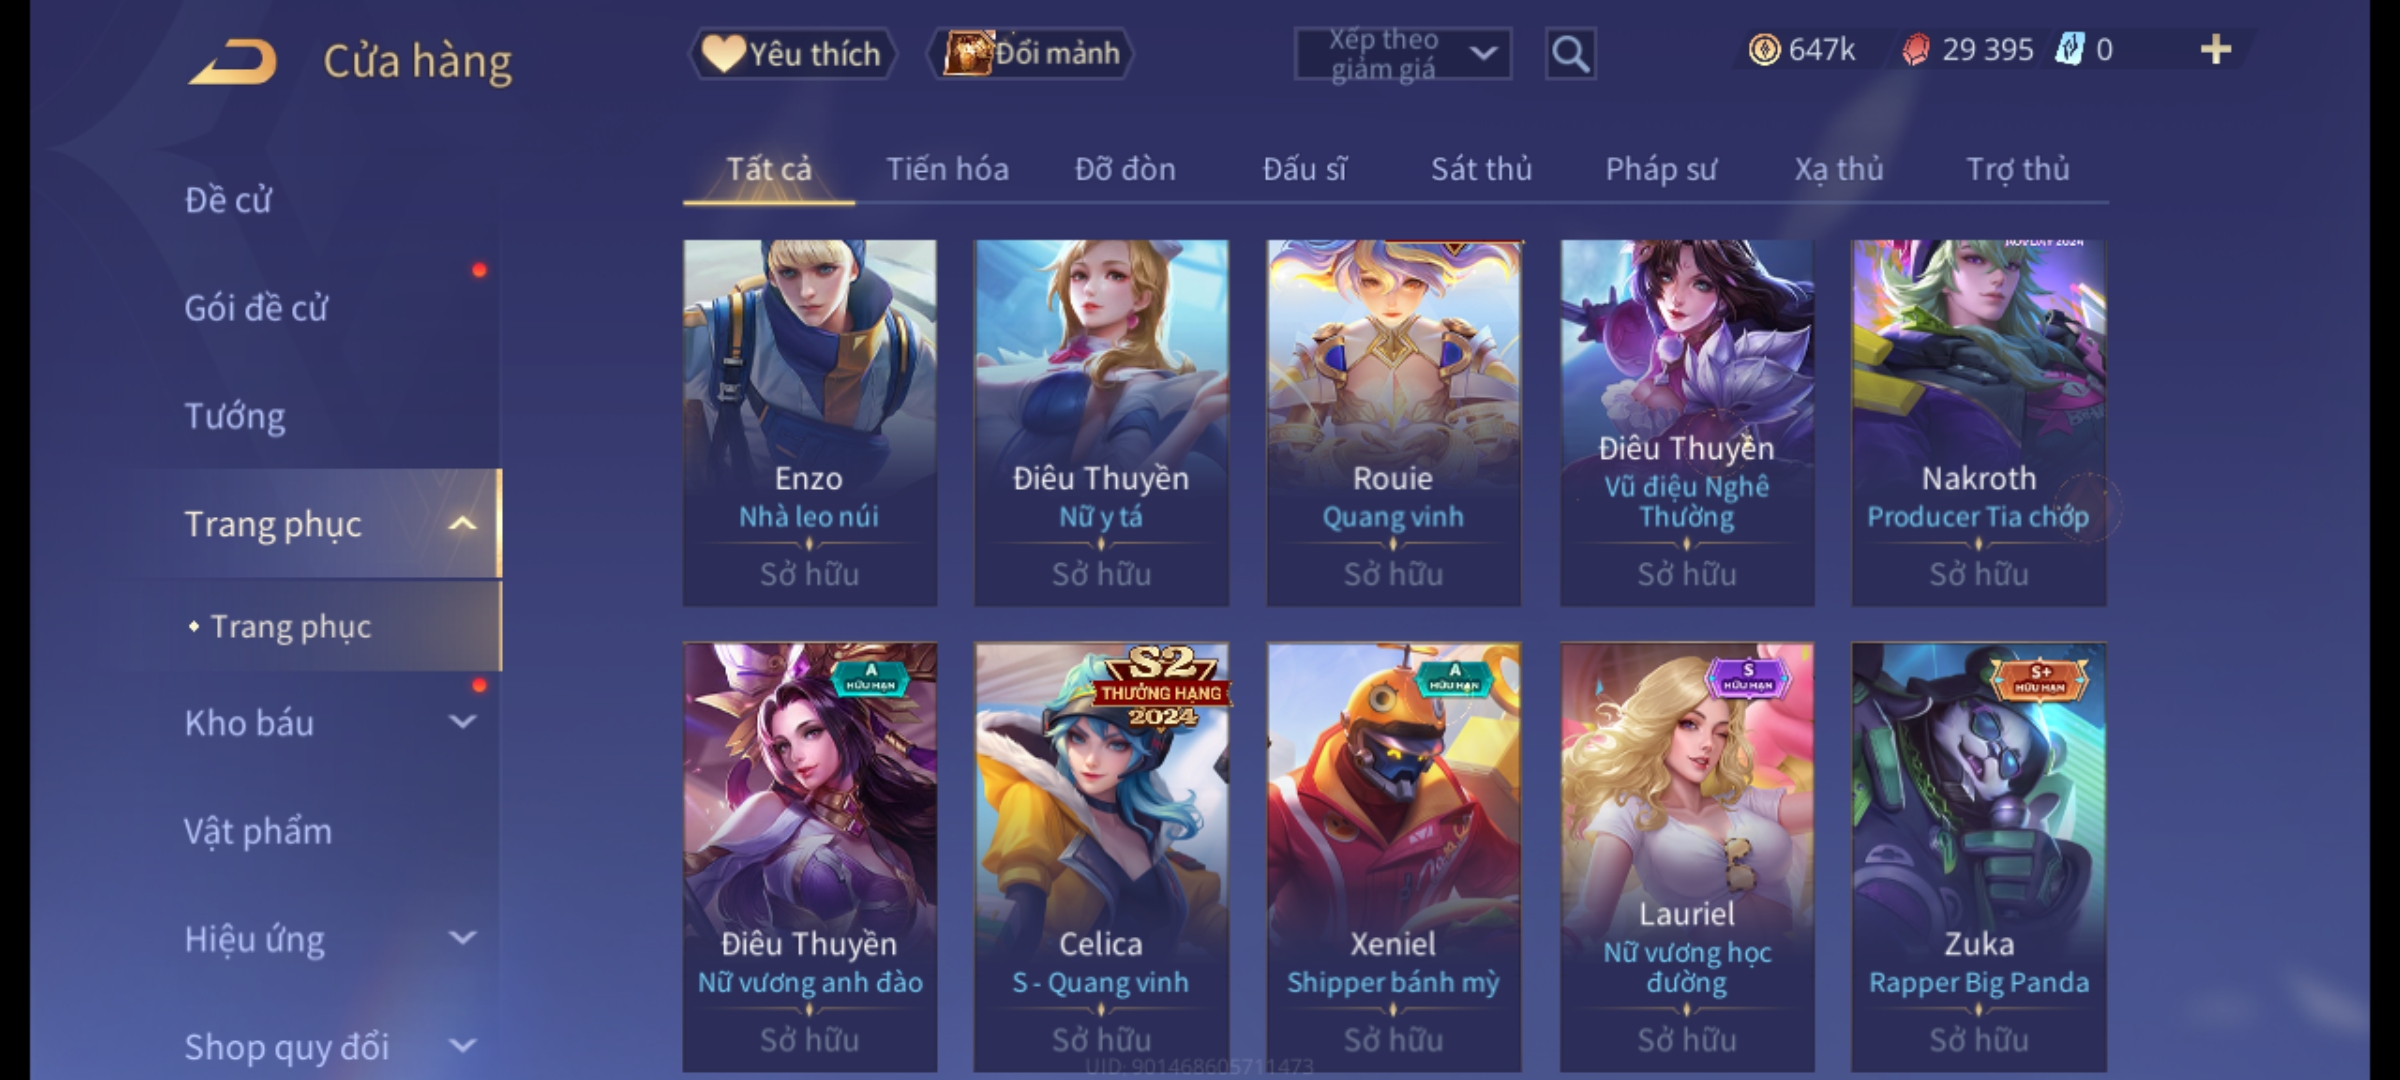Select Zuka Rapper Big Panda skin card
This screenshot has width=2400, height=1080.
1979,857
